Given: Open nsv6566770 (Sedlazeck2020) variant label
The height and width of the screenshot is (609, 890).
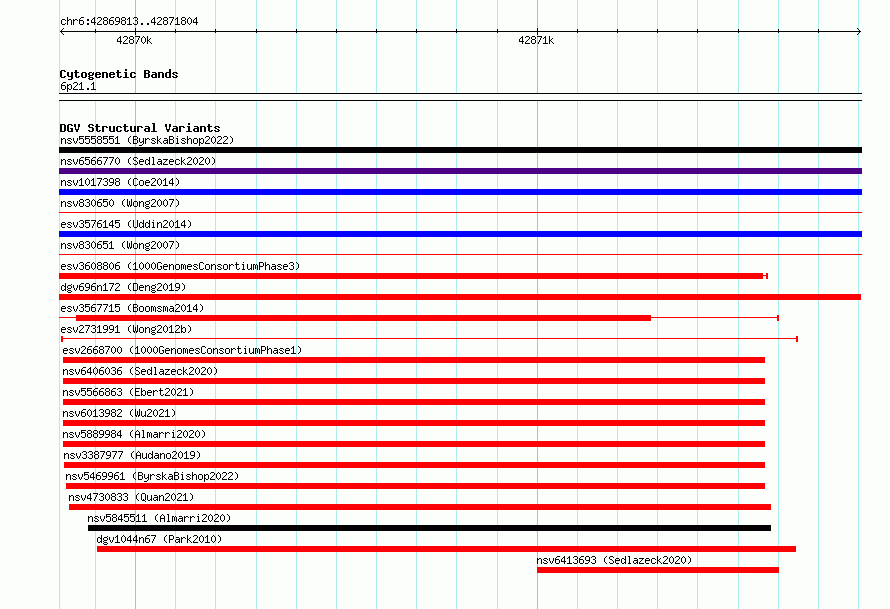Looking at the screenshot, I should pos(138,161).
